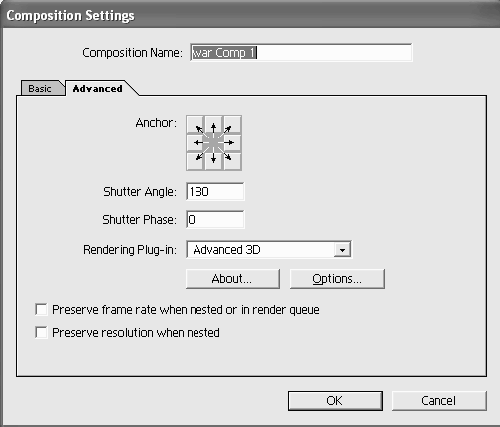The height and width of the screenshot is (427, 500).
Task: Select the Advanced tab
Action: [98, 88]
